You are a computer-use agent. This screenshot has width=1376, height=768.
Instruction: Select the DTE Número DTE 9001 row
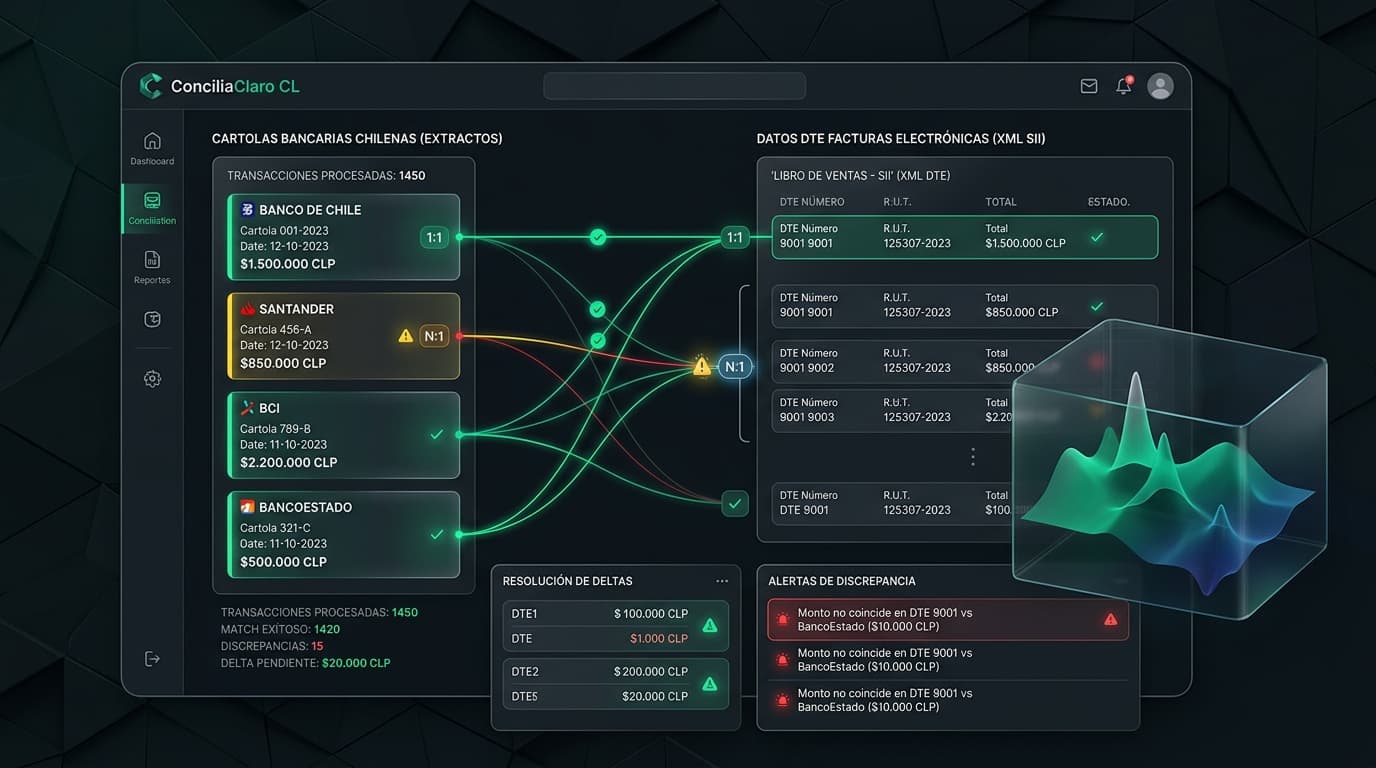[x=893, y=502]
